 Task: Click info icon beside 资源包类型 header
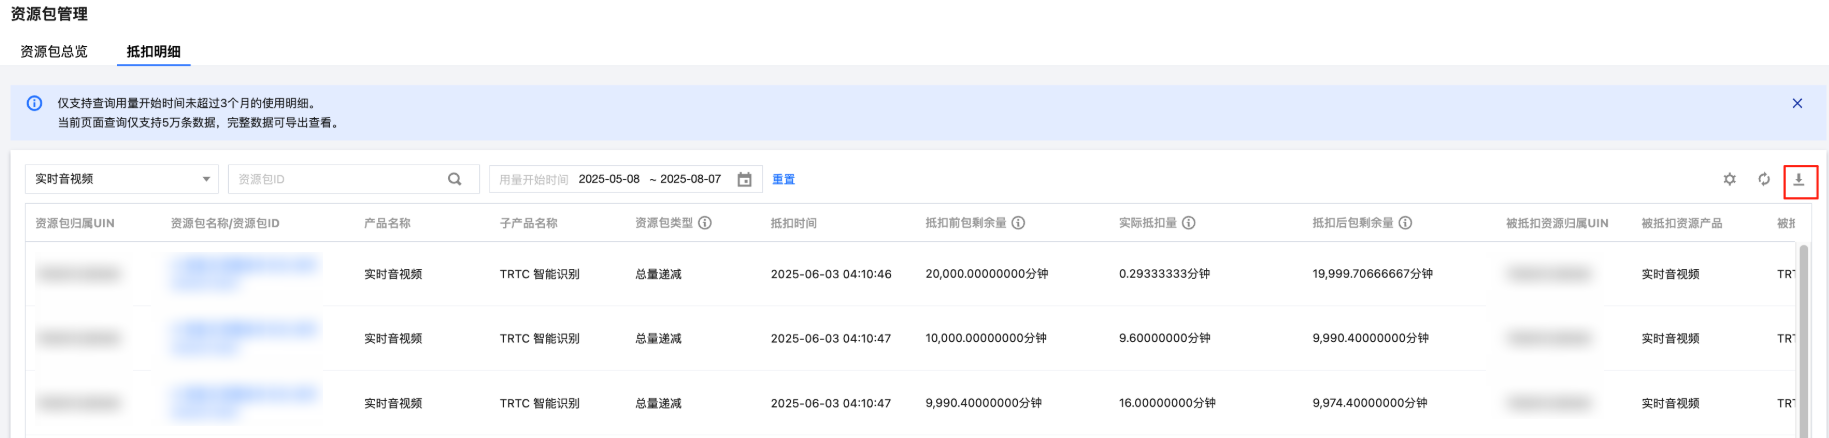(x=705, y=223)
